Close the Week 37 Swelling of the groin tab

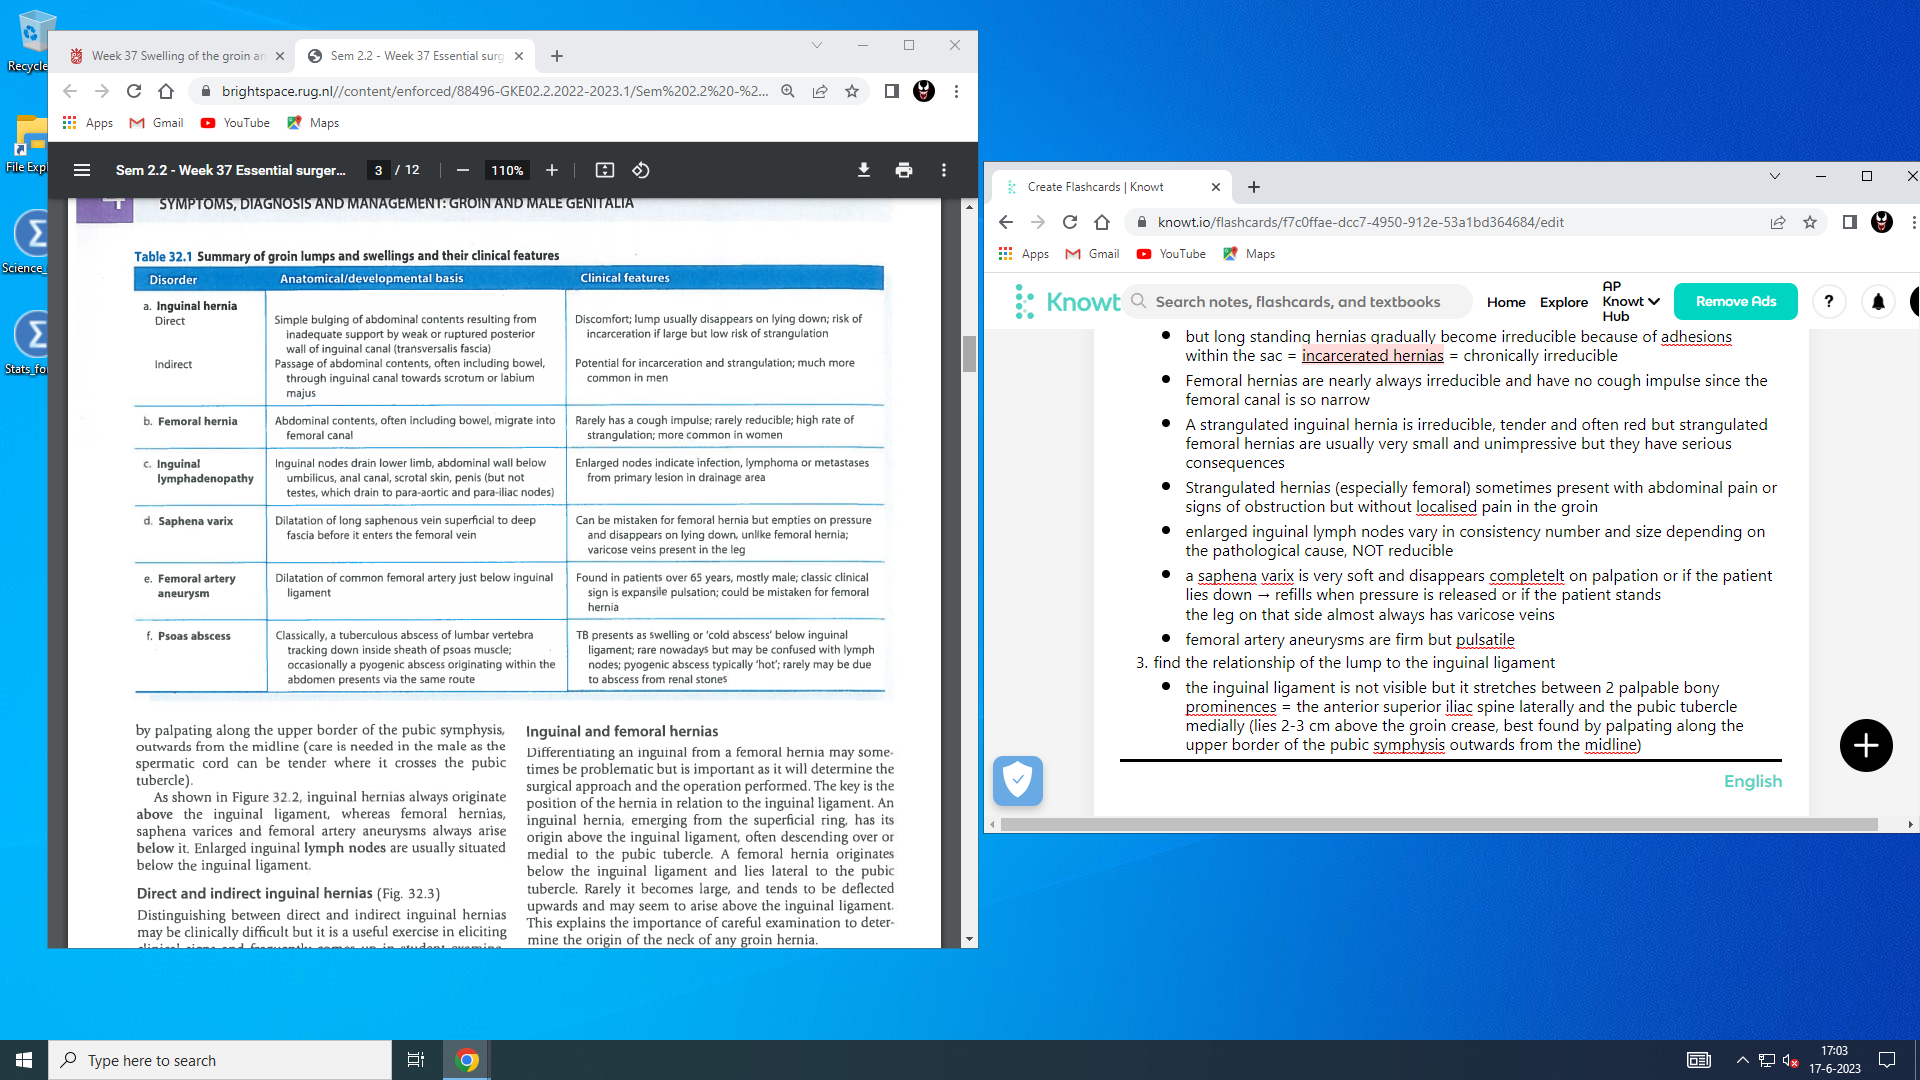tap(280, 56)
